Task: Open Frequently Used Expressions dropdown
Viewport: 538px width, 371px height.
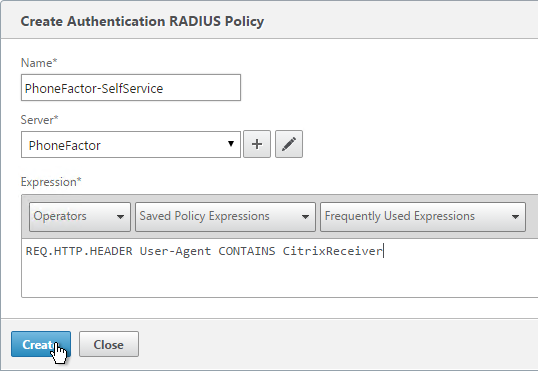Action: point(423,217)
